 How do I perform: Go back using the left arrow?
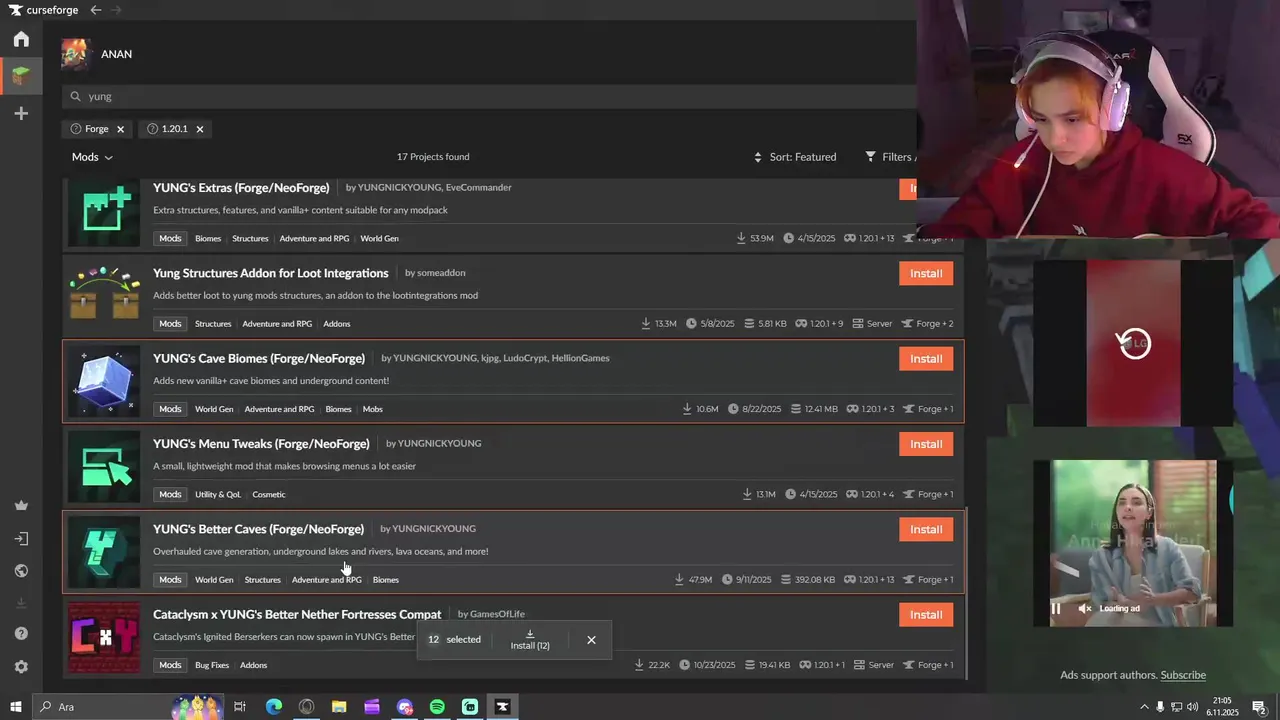coord(96,10)
